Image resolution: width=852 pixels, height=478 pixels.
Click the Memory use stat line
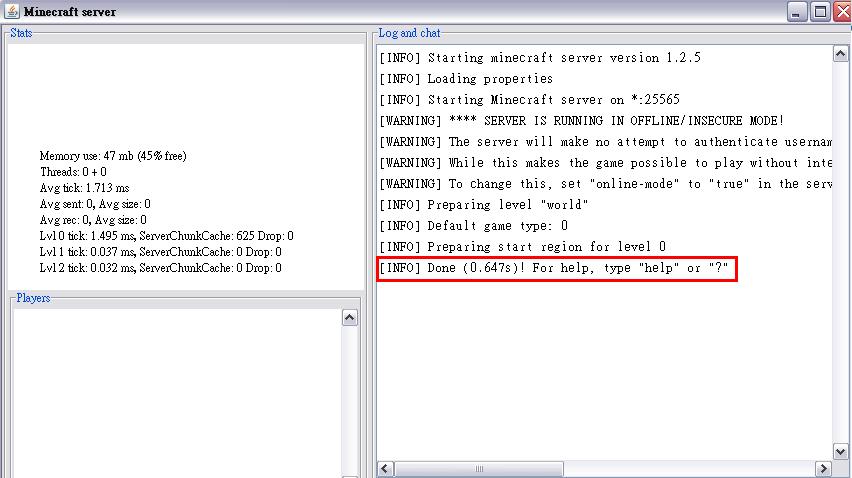pyautogui.click(x=112, y=156)
